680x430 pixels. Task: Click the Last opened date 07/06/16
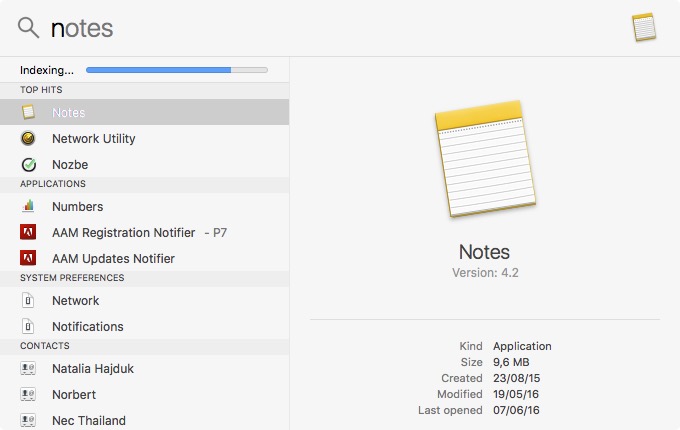click(x=516, y=410)
